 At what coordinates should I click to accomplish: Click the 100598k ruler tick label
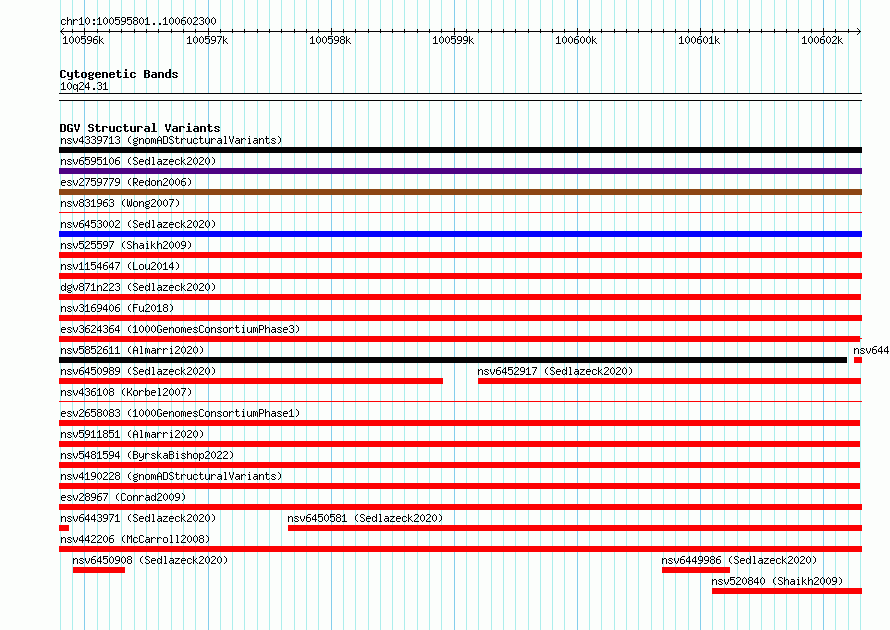point(330,40)
